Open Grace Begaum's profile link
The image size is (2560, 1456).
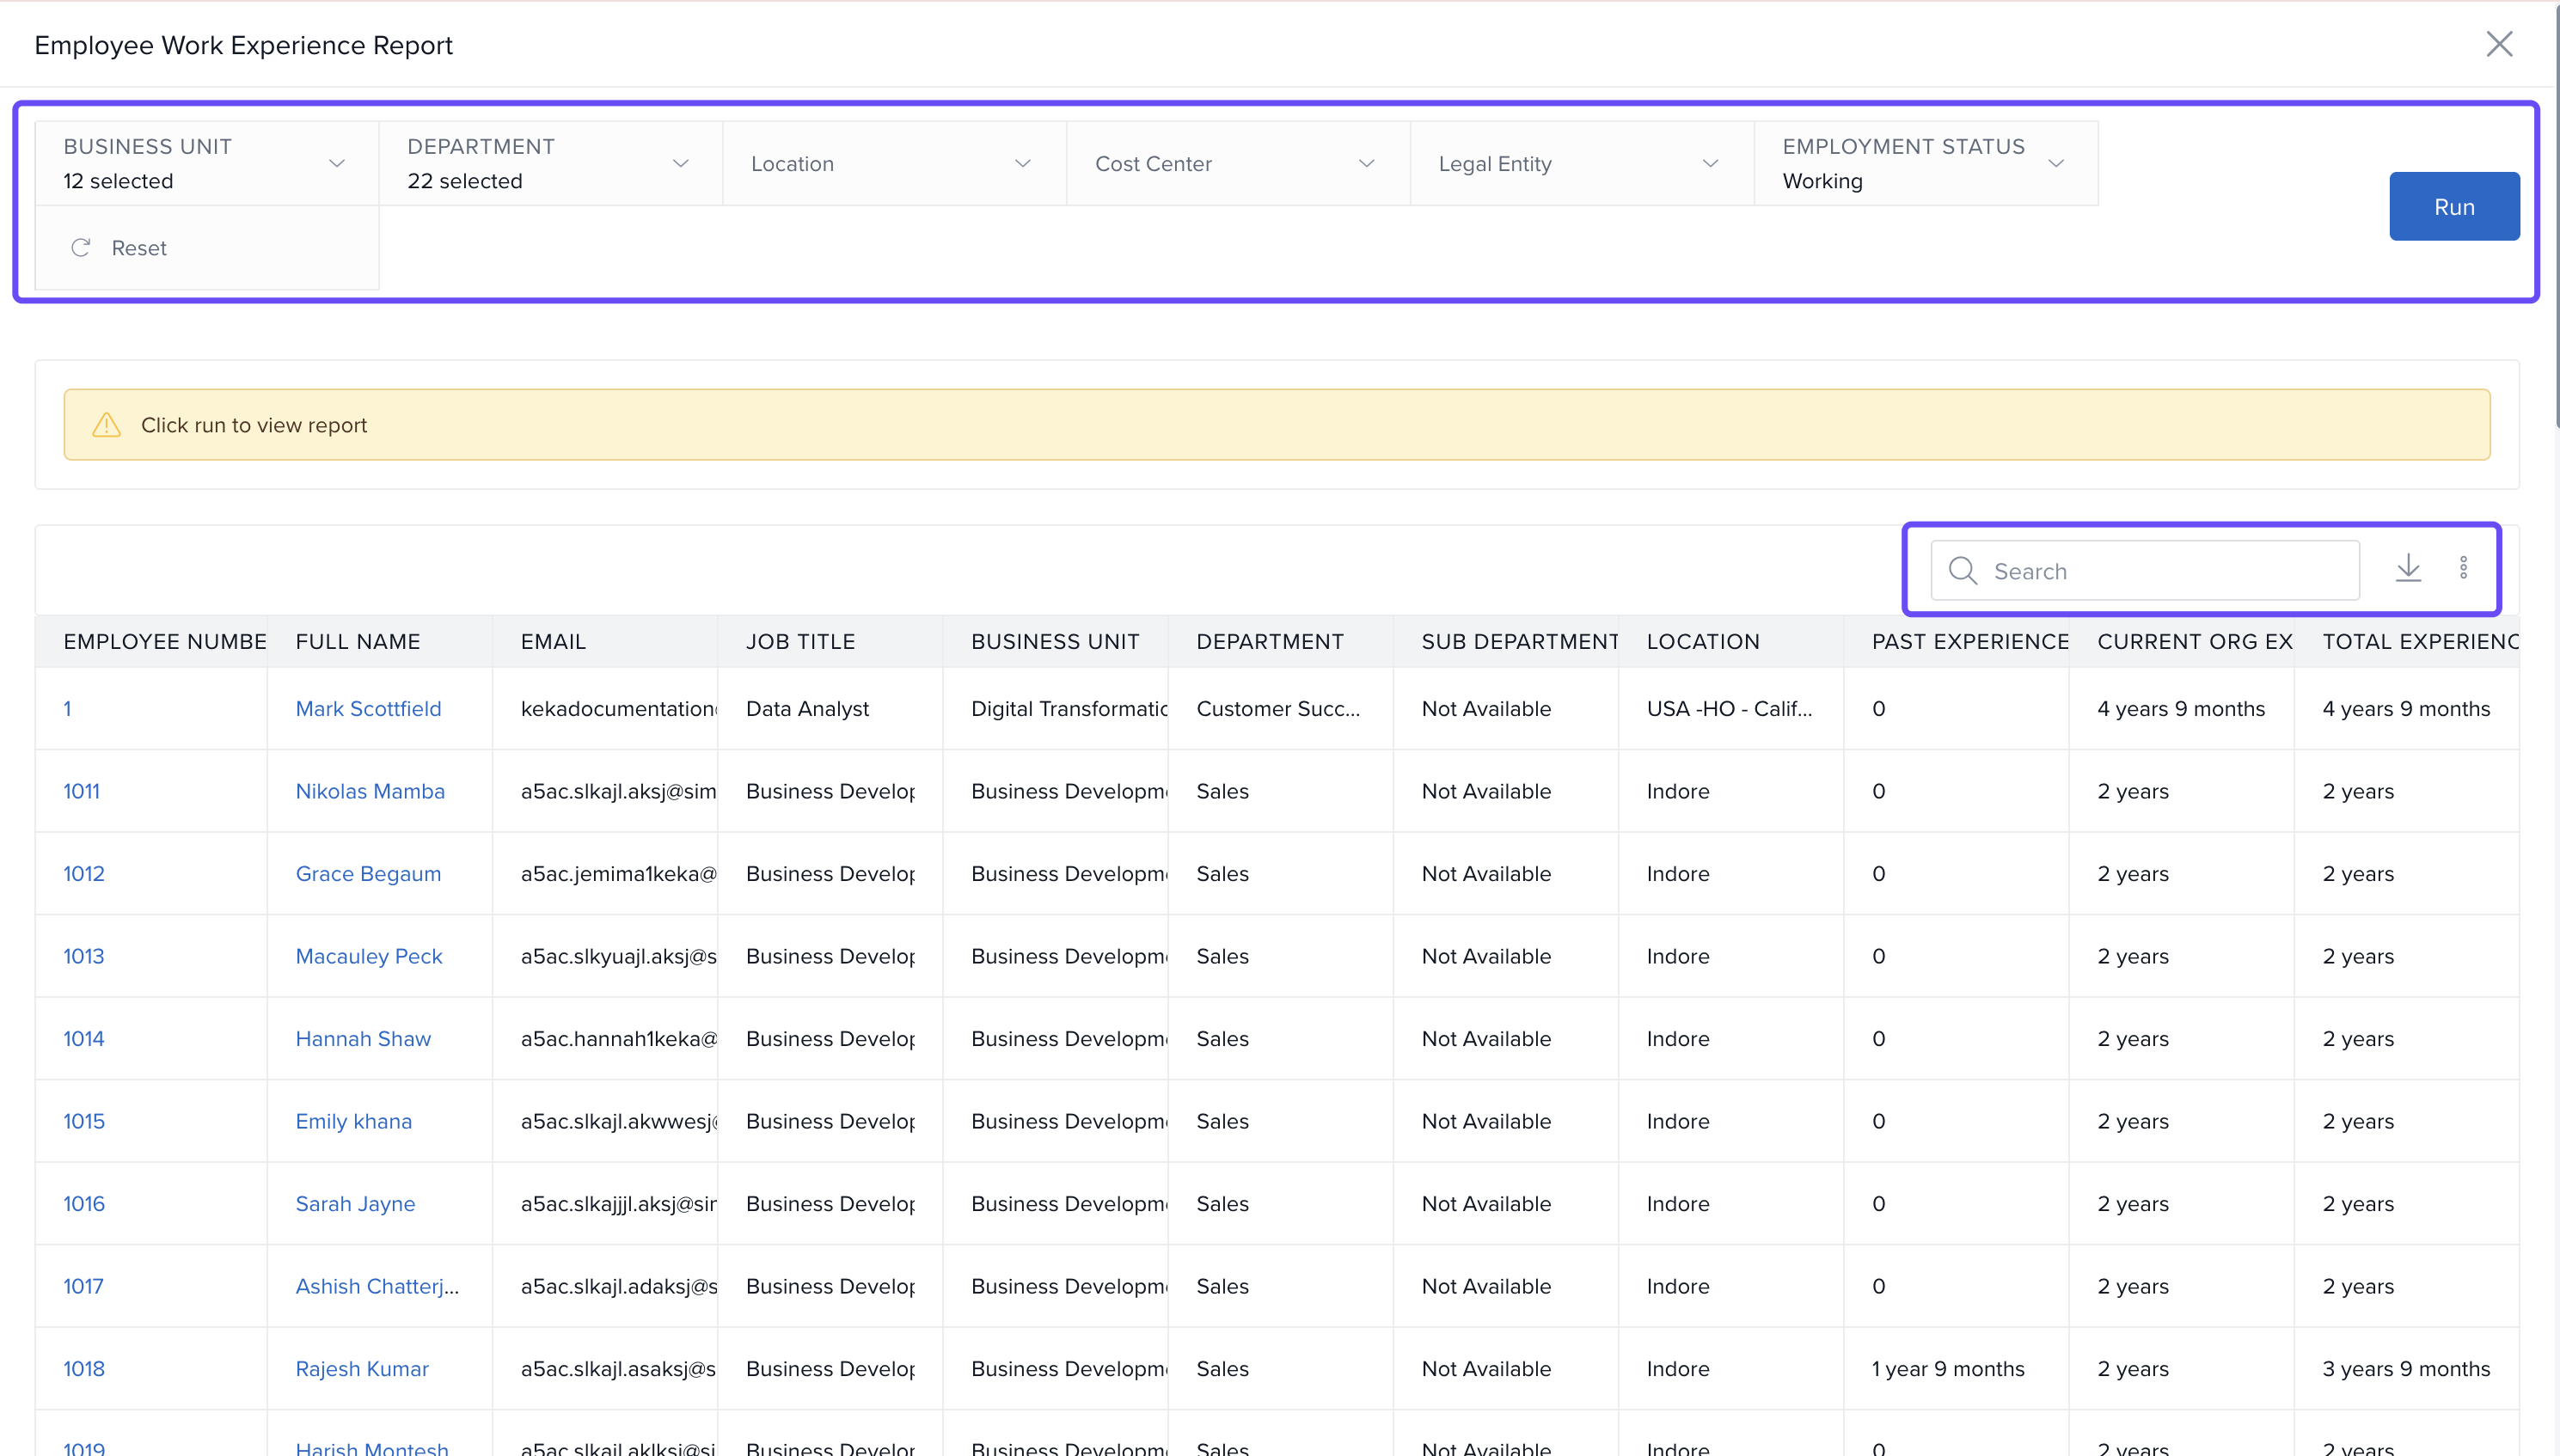click(368, 873)
